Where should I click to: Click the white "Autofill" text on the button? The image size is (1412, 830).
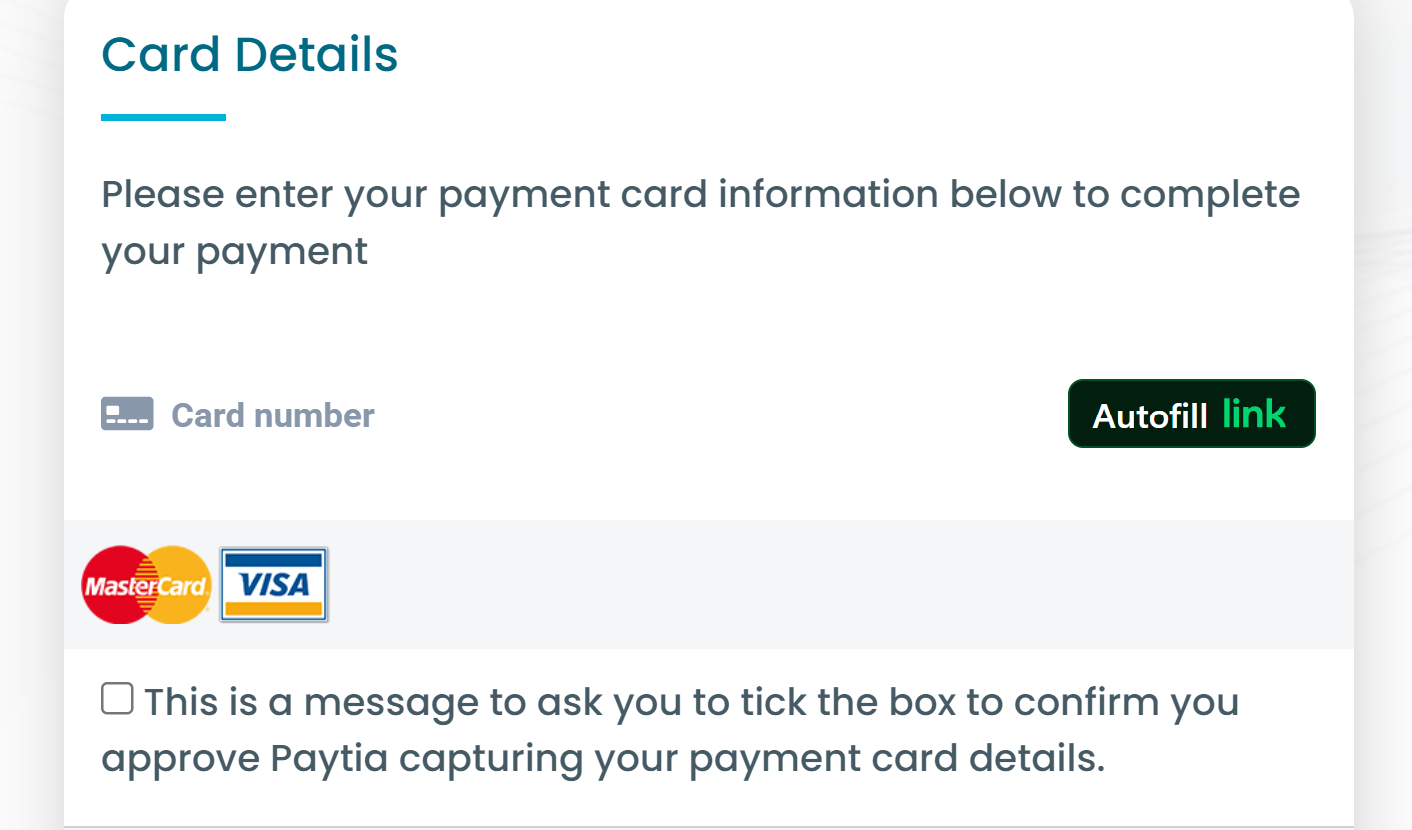[x=1150, y=415]
